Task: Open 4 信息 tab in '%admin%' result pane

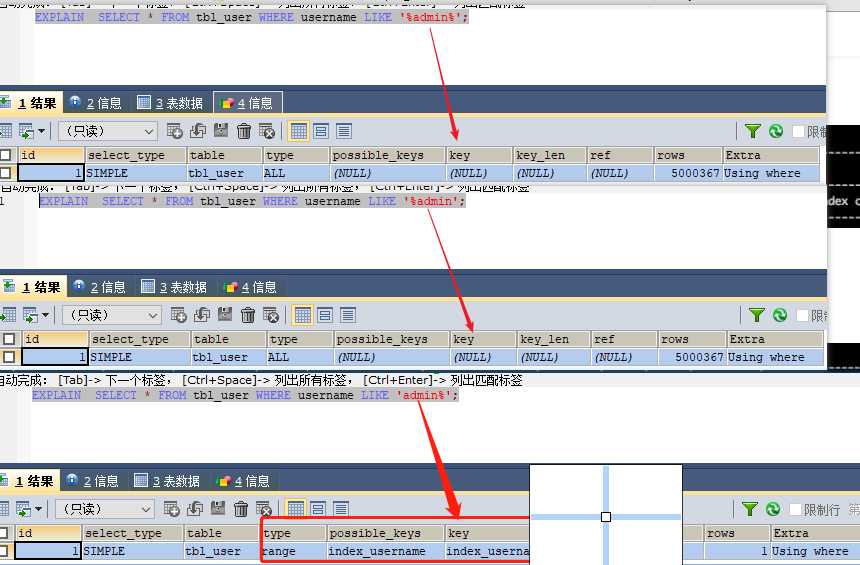Action: pyautogui.click(x=247, y=103)
